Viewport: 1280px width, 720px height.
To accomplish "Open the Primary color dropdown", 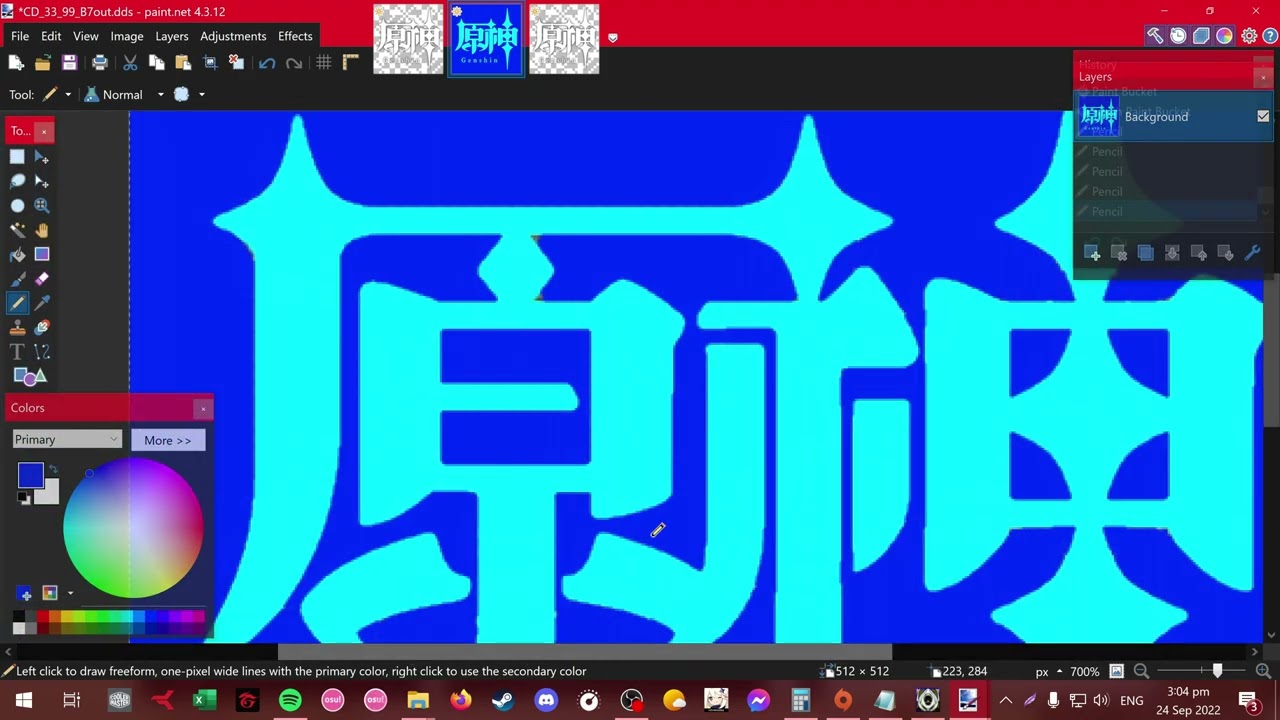I will (x=66, y=440).
